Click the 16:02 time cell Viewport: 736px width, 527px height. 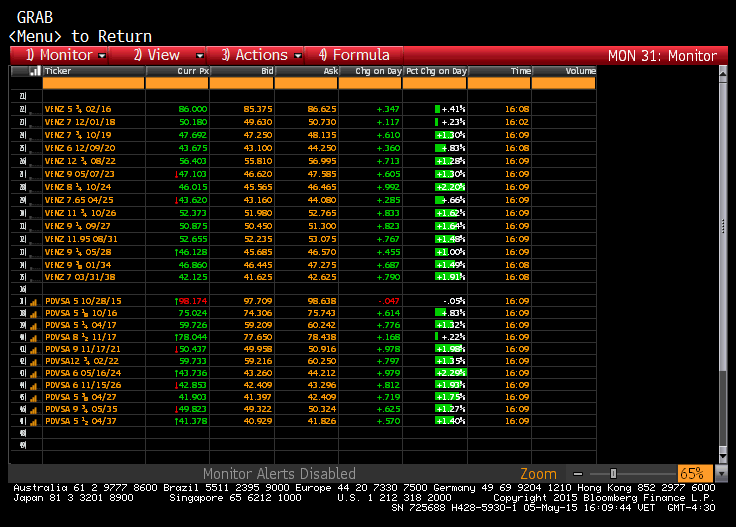point(517,122)
